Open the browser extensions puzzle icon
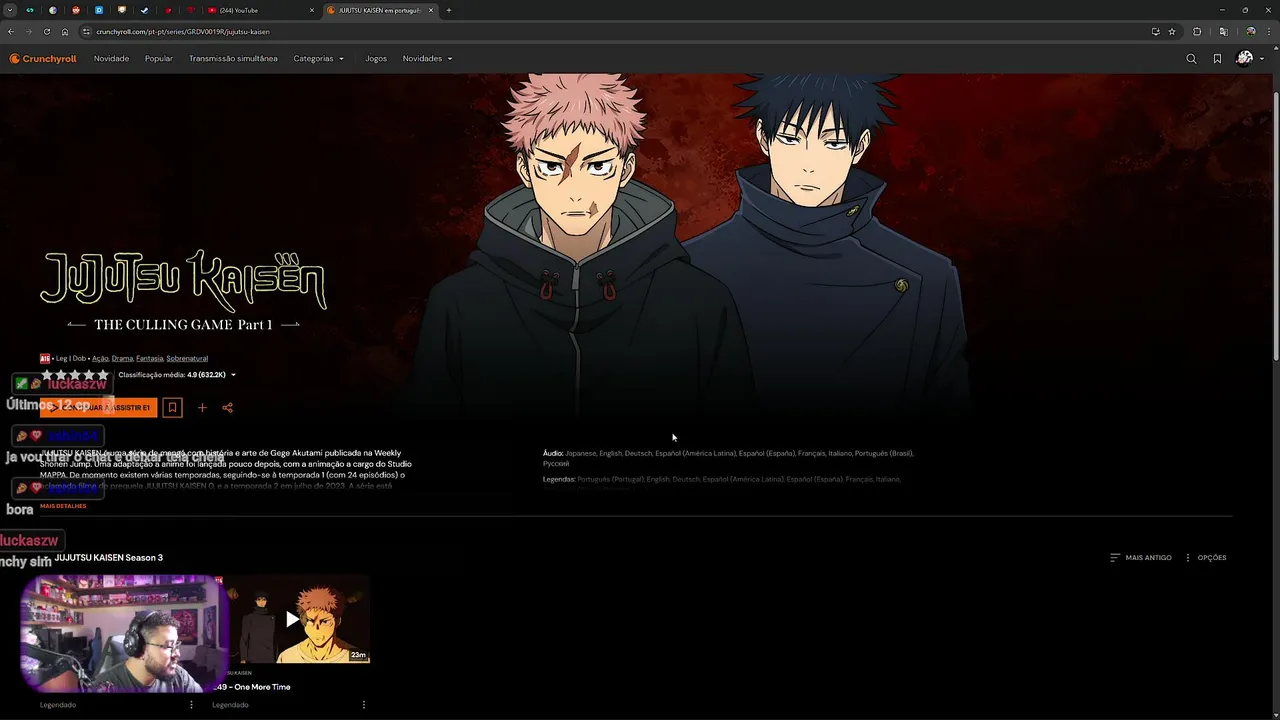 click(x=1197, y=31)
